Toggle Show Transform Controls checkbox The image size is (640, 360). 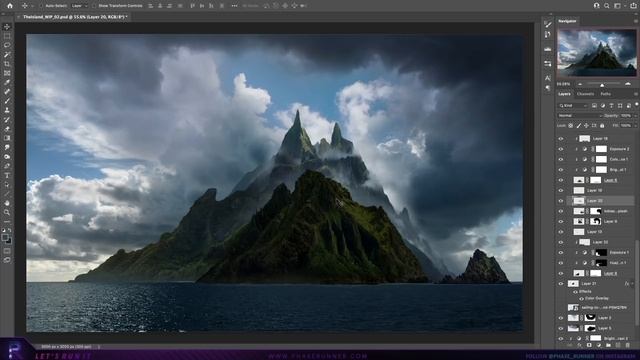coord(95,6)
